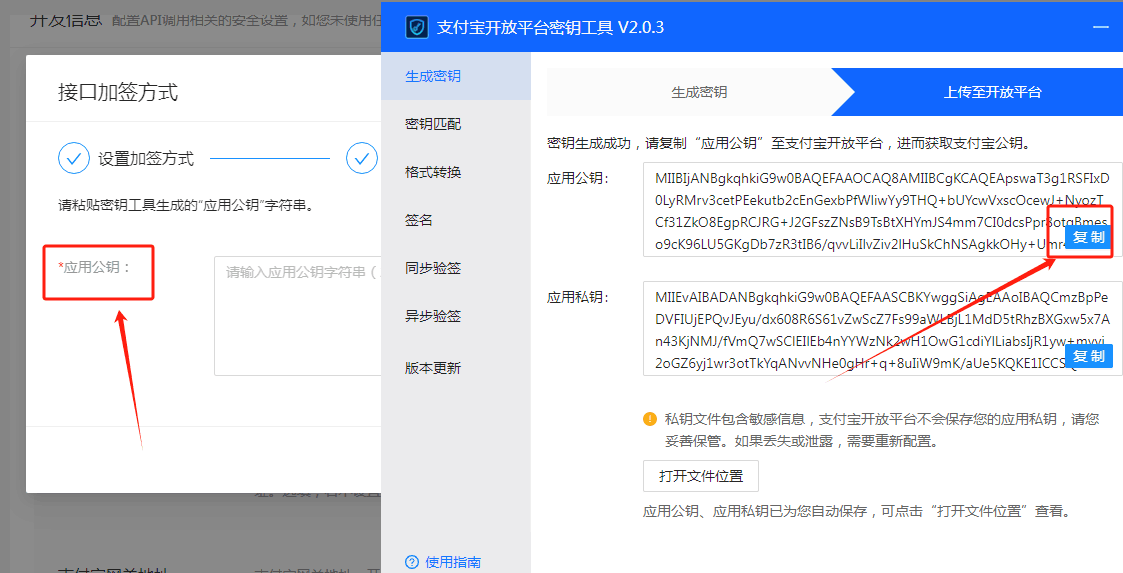
Task: Select 生成密钥 in the left sidebar
Action: tap(456, 76)
